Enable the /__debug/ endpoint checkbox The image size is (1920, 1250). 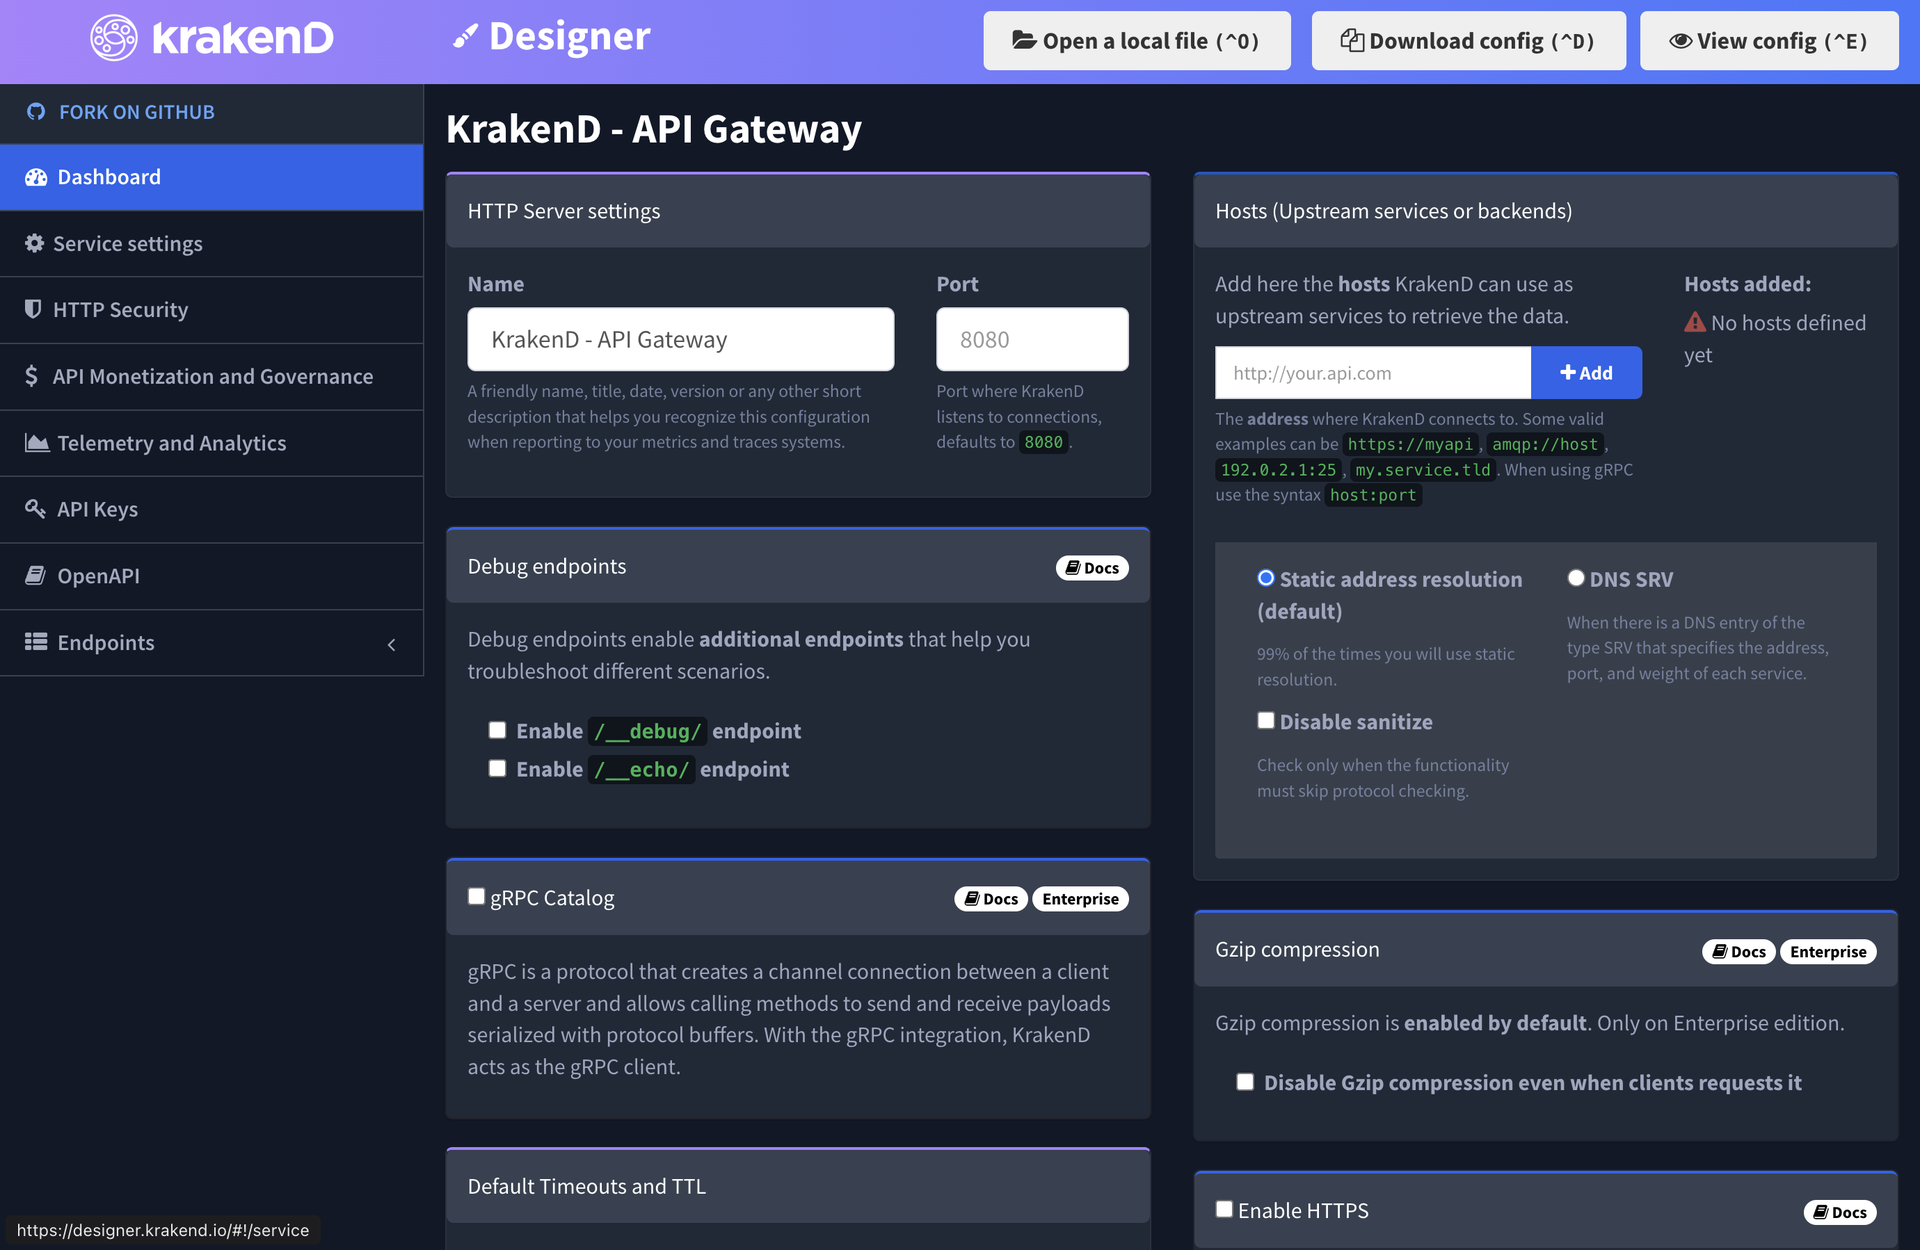pyautogui.click(x=497, y=730)
